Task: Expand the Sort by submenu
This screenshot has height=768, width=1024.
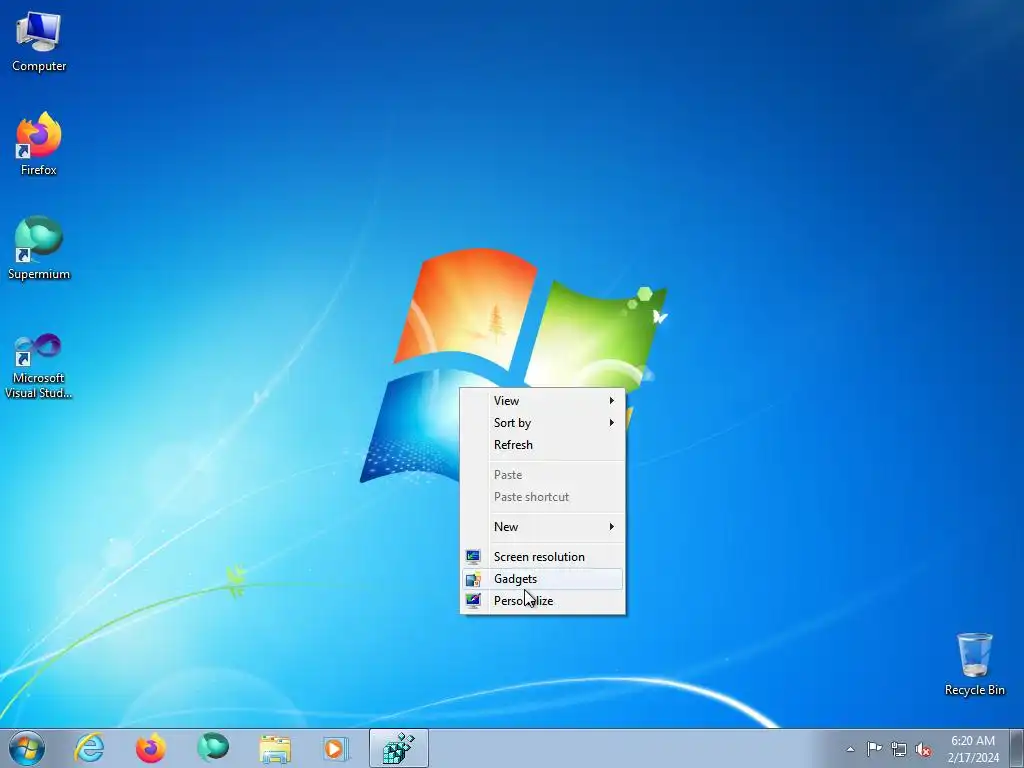Action: pyautogui.click(x=543, y=423)
